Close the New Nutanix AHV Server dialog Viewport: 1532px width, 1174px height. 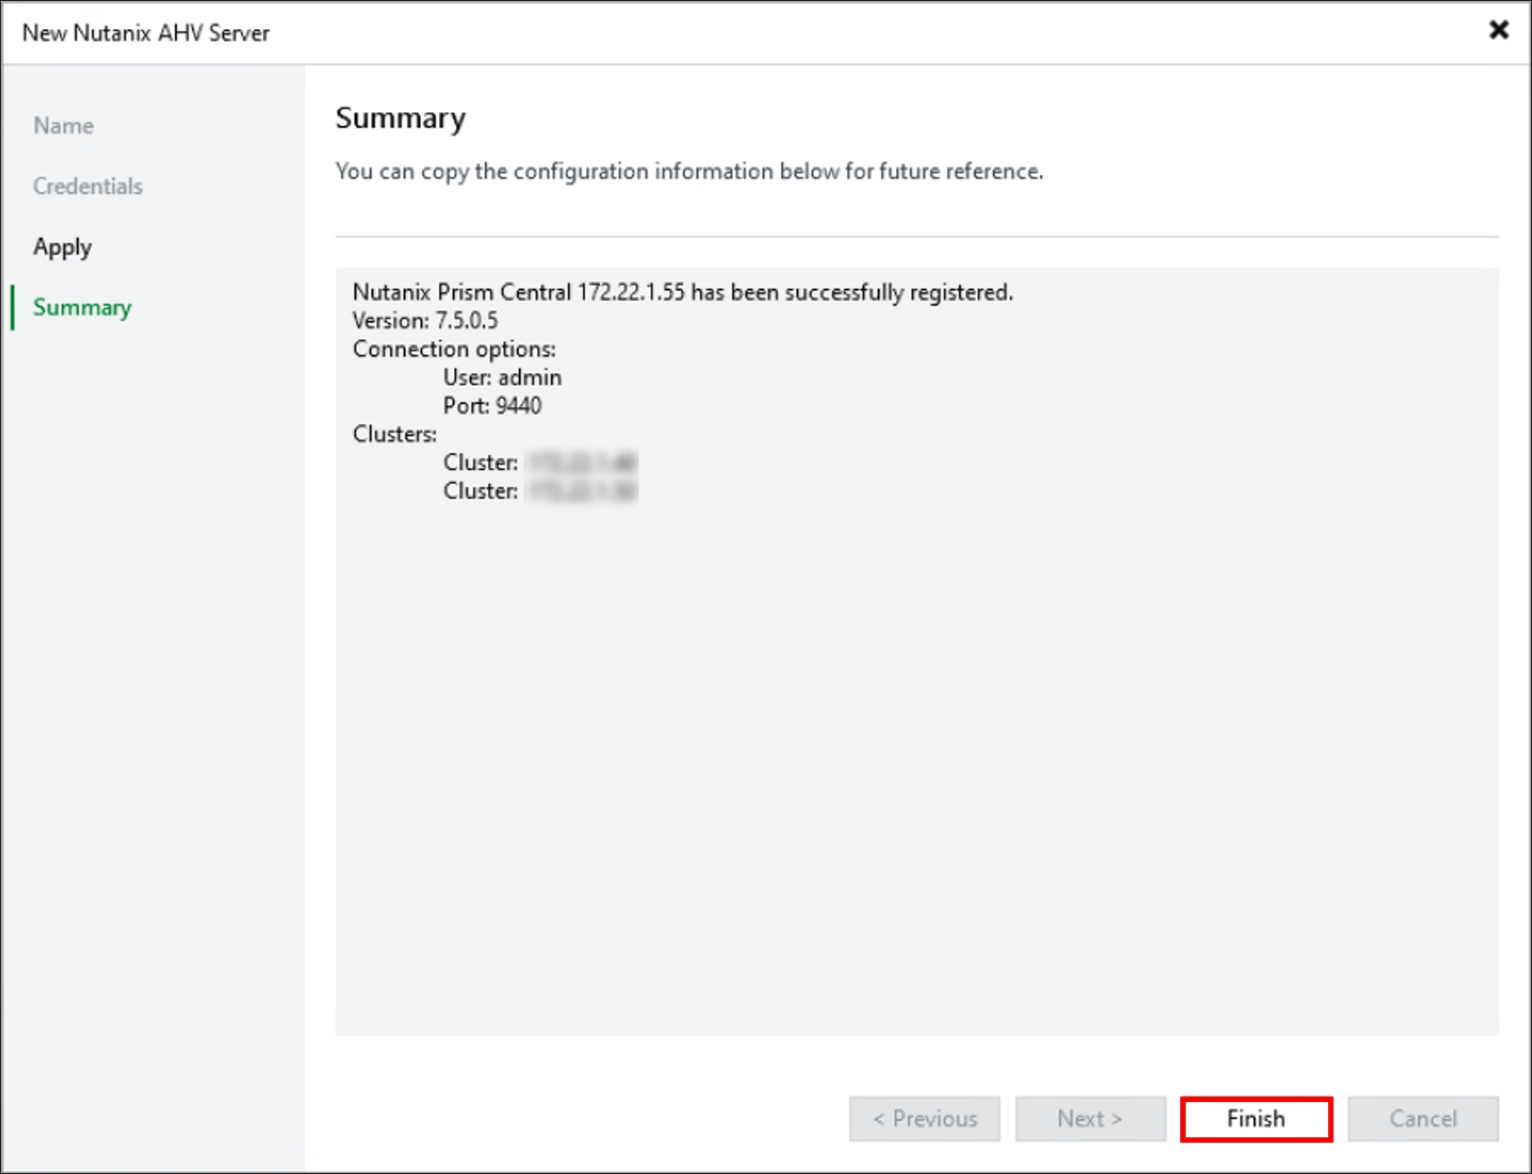1499,30
